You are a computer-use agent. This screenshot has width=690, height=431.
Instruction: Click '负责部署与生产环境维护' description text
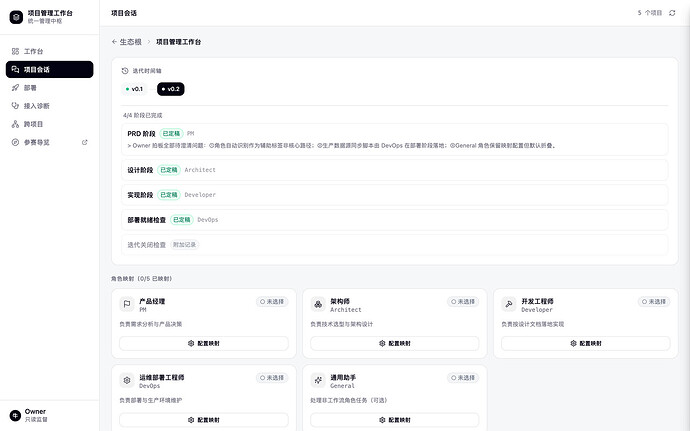point(150,400)
